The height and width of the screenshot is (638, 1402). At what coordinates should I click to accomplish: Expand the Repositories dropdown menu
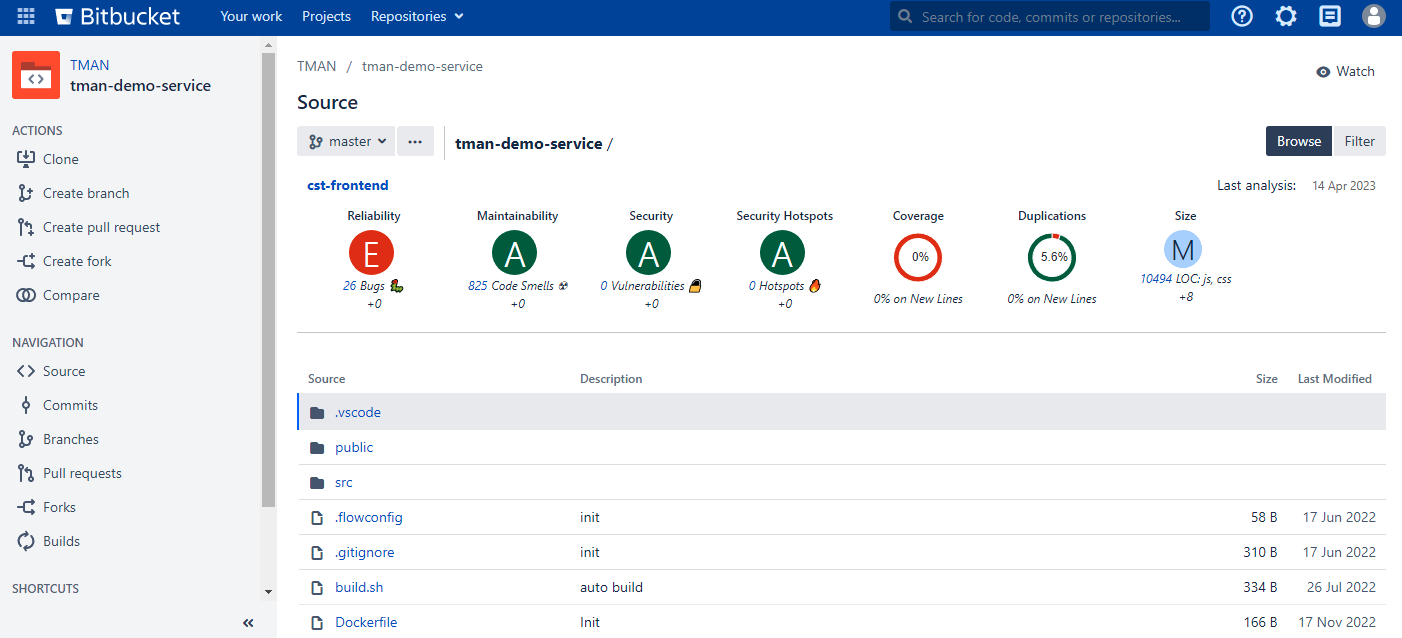pos(417,16)
